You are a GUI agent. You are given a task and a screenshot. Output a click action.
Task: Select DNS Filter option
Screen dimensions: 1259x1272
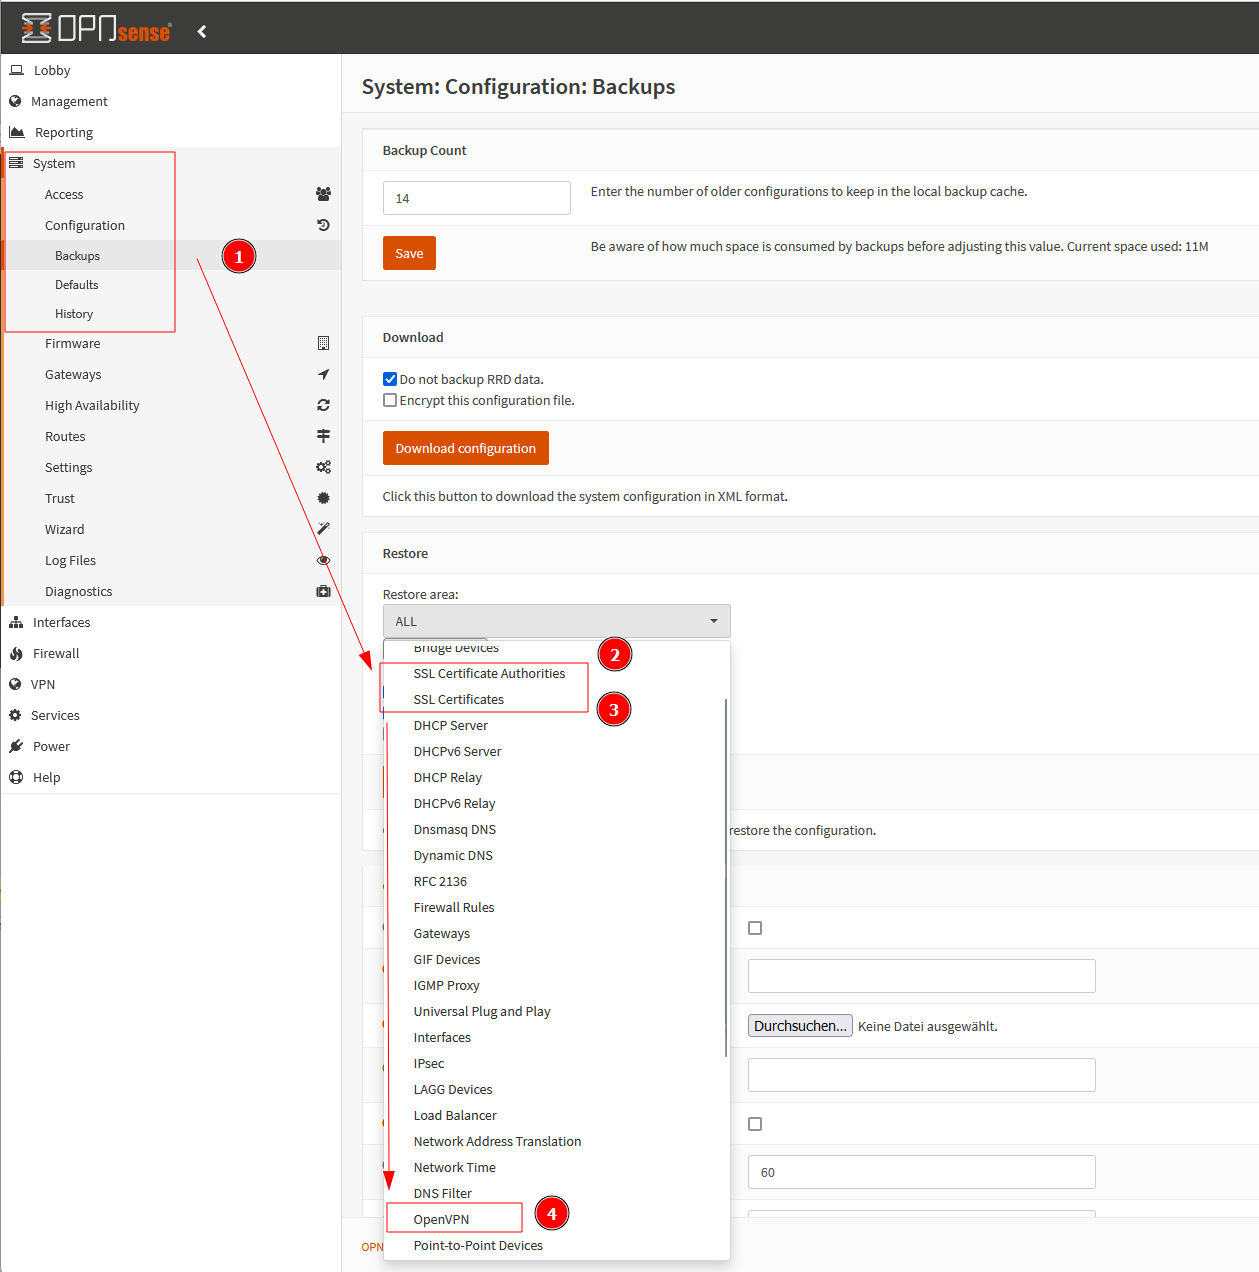[x=443, y=1193]
